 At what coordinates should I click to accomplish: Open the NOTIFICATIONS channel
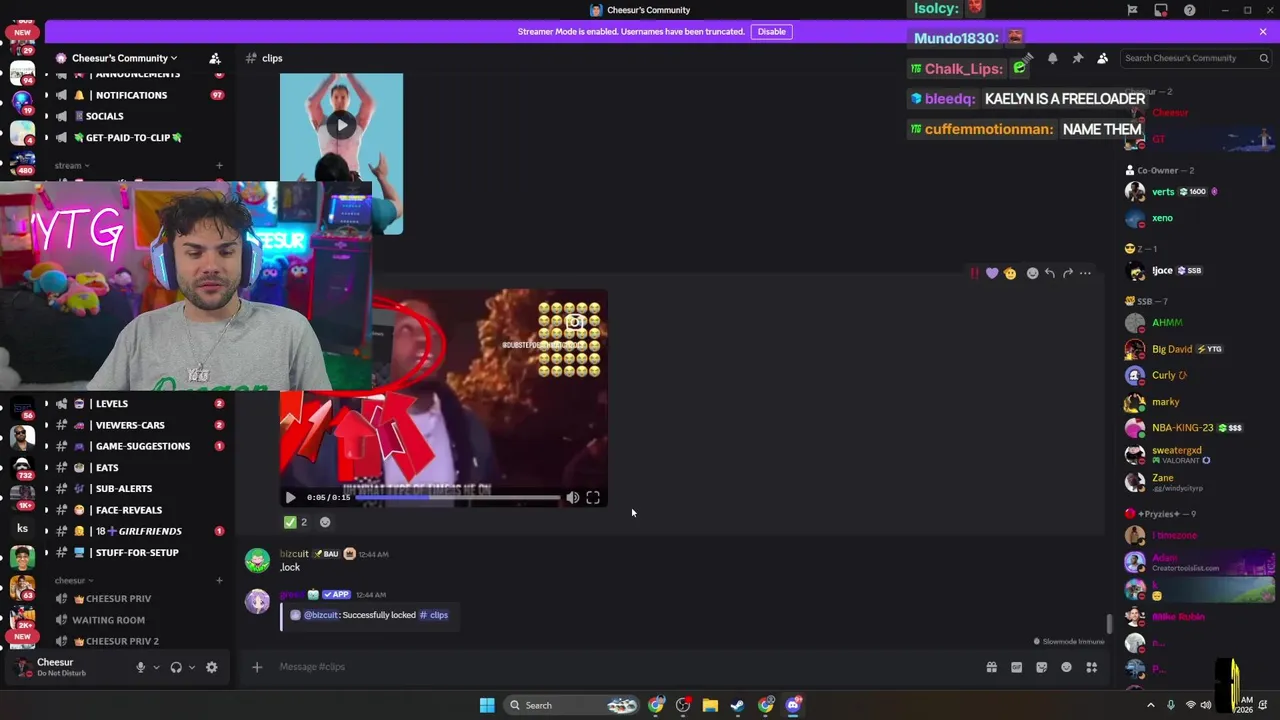[x=130, y=95]
